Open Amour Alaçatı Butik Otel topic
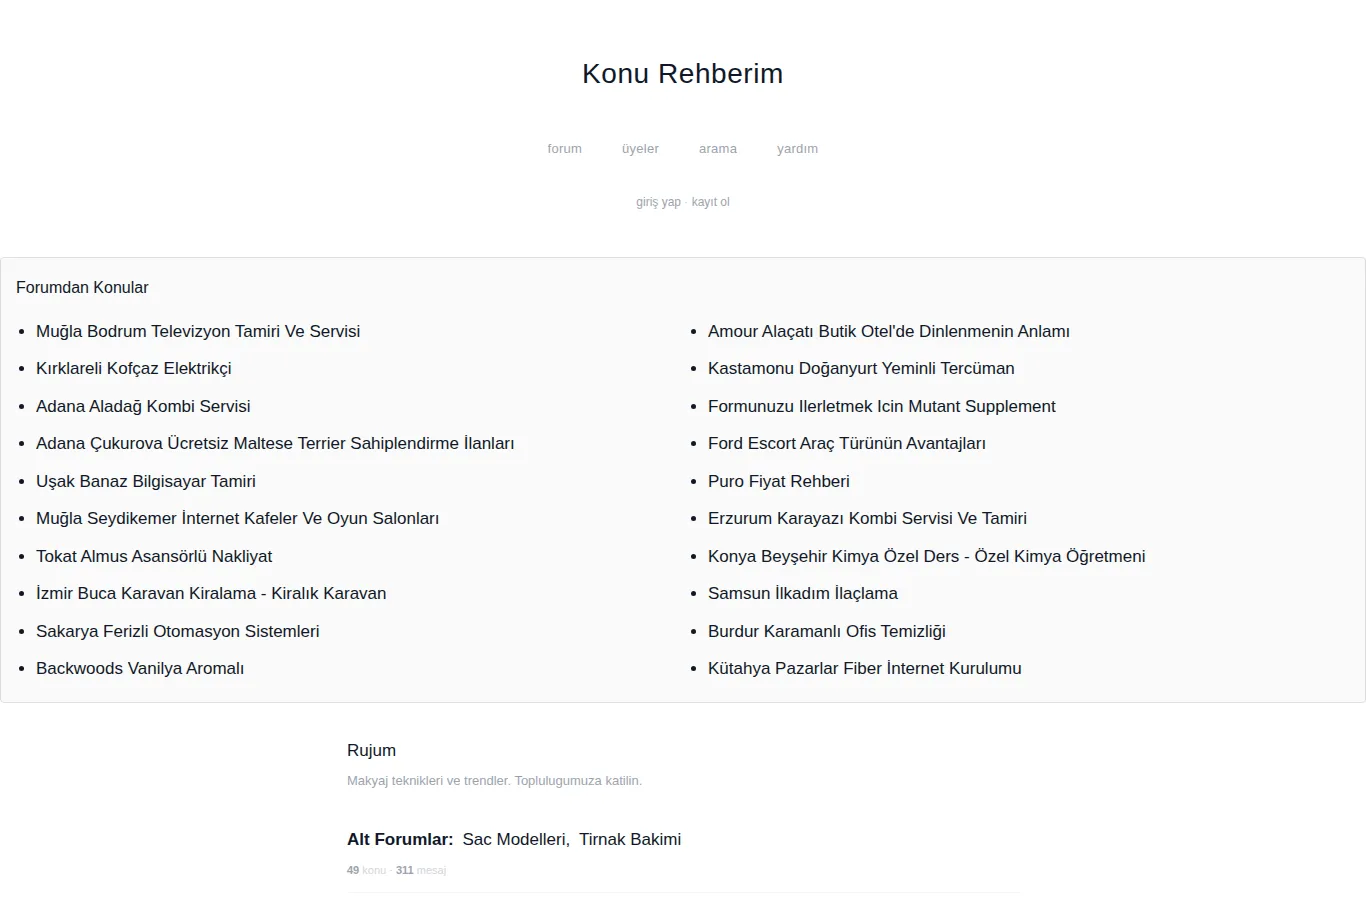 coord(889,331)
